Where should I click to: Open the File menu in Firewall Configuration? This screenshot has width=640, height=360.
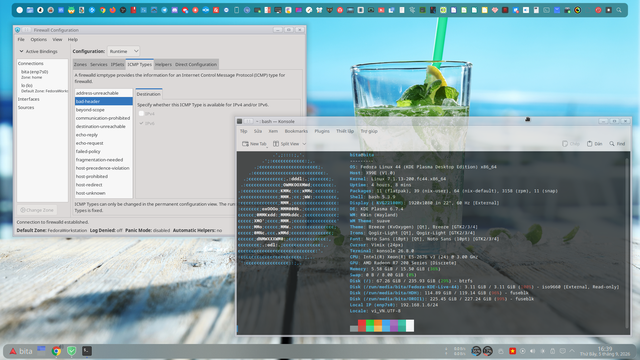point(21,40)
